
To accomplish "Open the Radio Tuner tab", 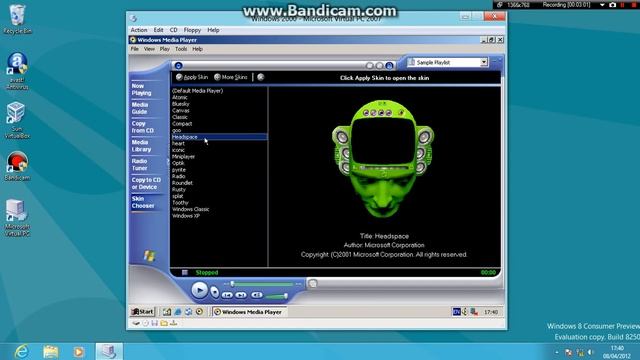I will [139, 164].
